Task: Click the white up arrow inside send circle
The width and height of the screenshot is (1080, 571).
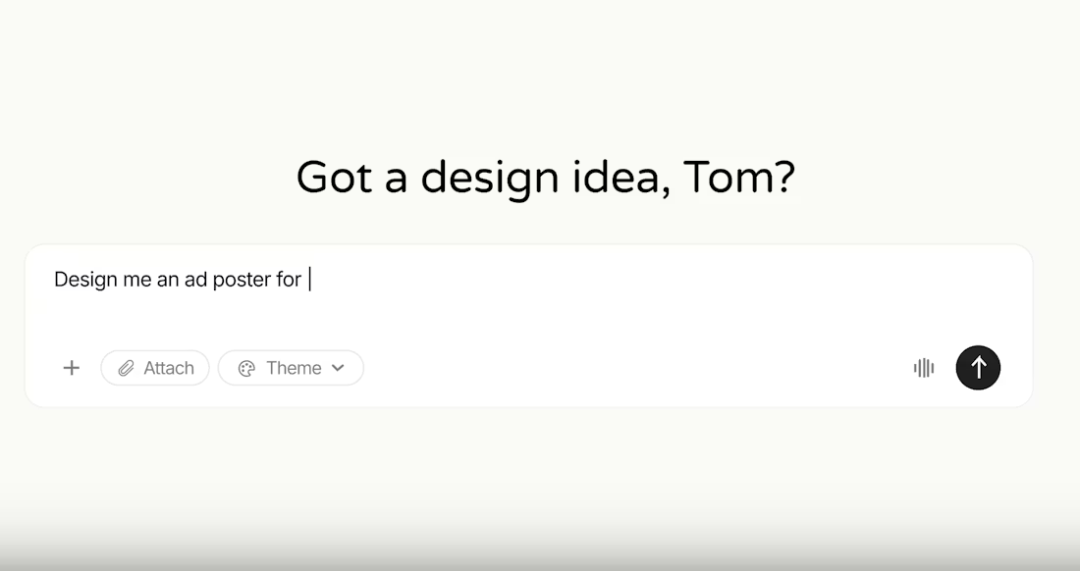Action: point(978,368)
